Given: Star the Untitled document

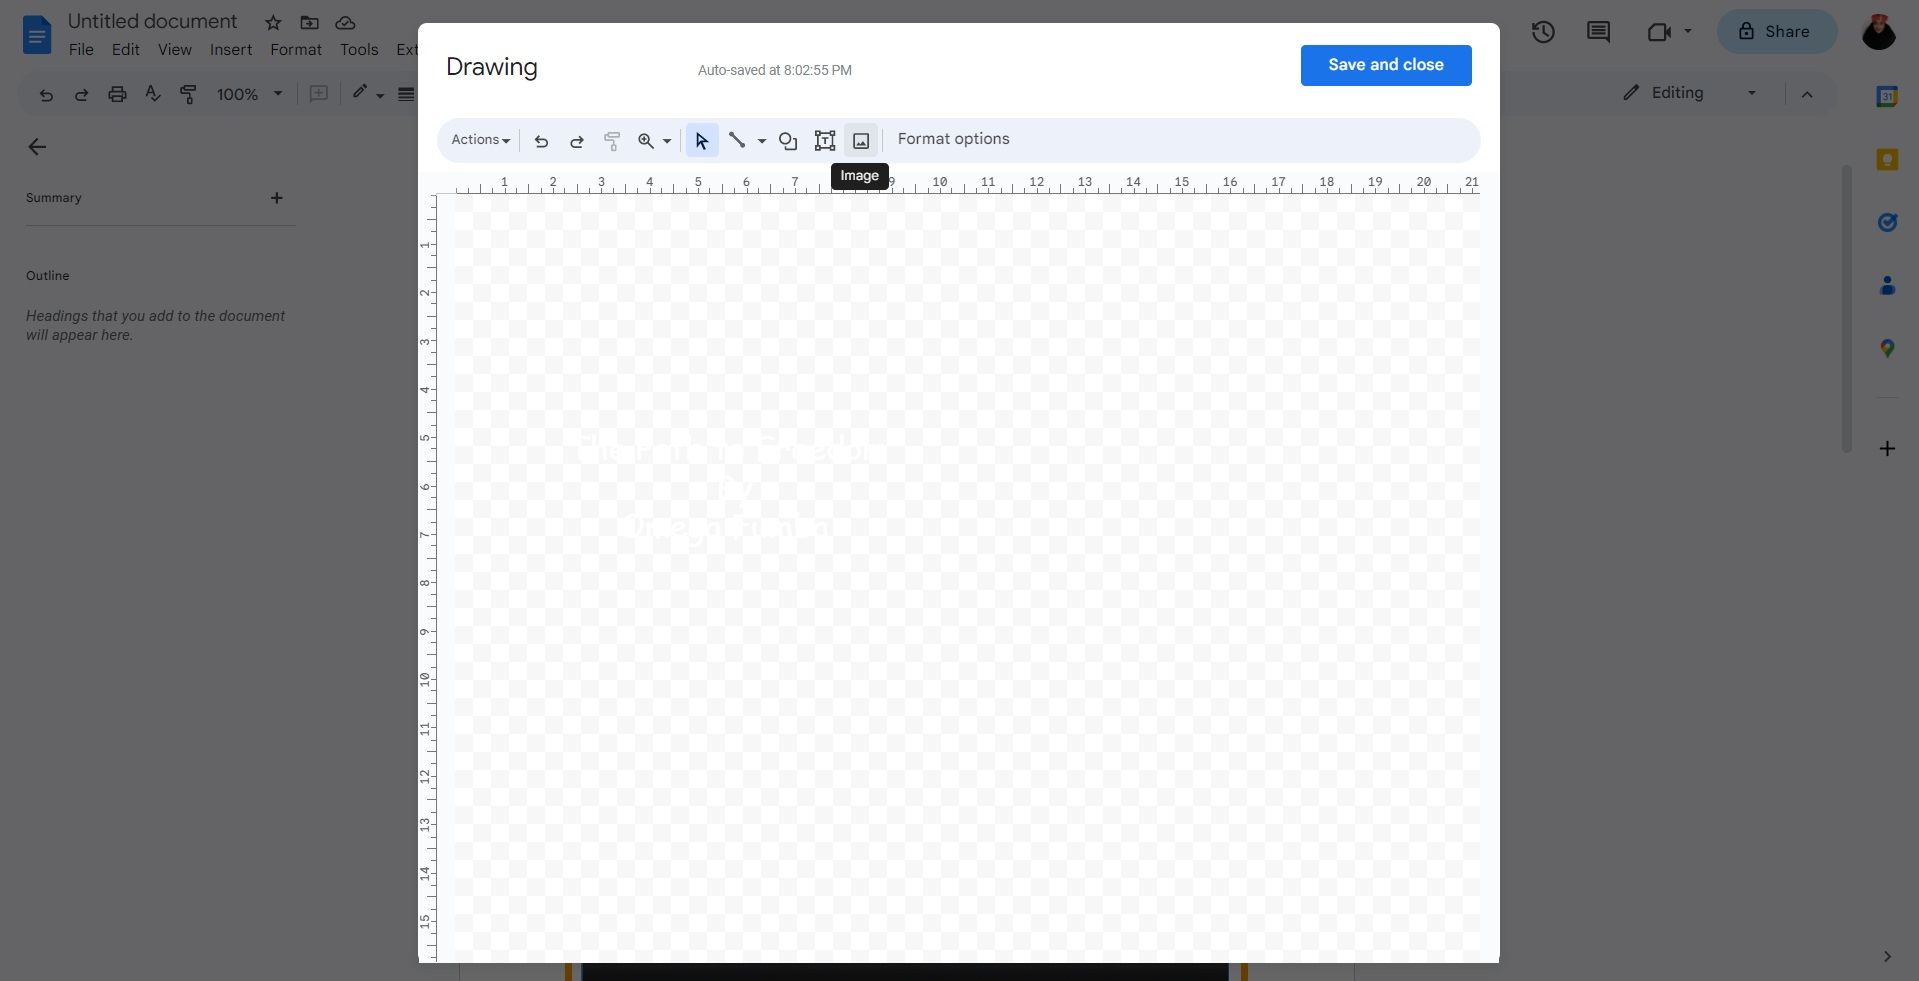Looking at the screenshot, I should pyautogui.click(x=271, y=22).
